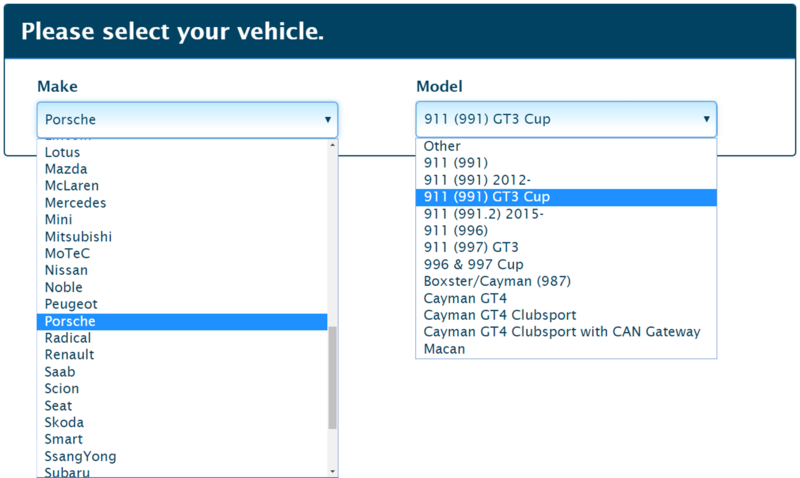
Task: Select the 911 (997) GT3 model
Action: (x=566, y=247)
